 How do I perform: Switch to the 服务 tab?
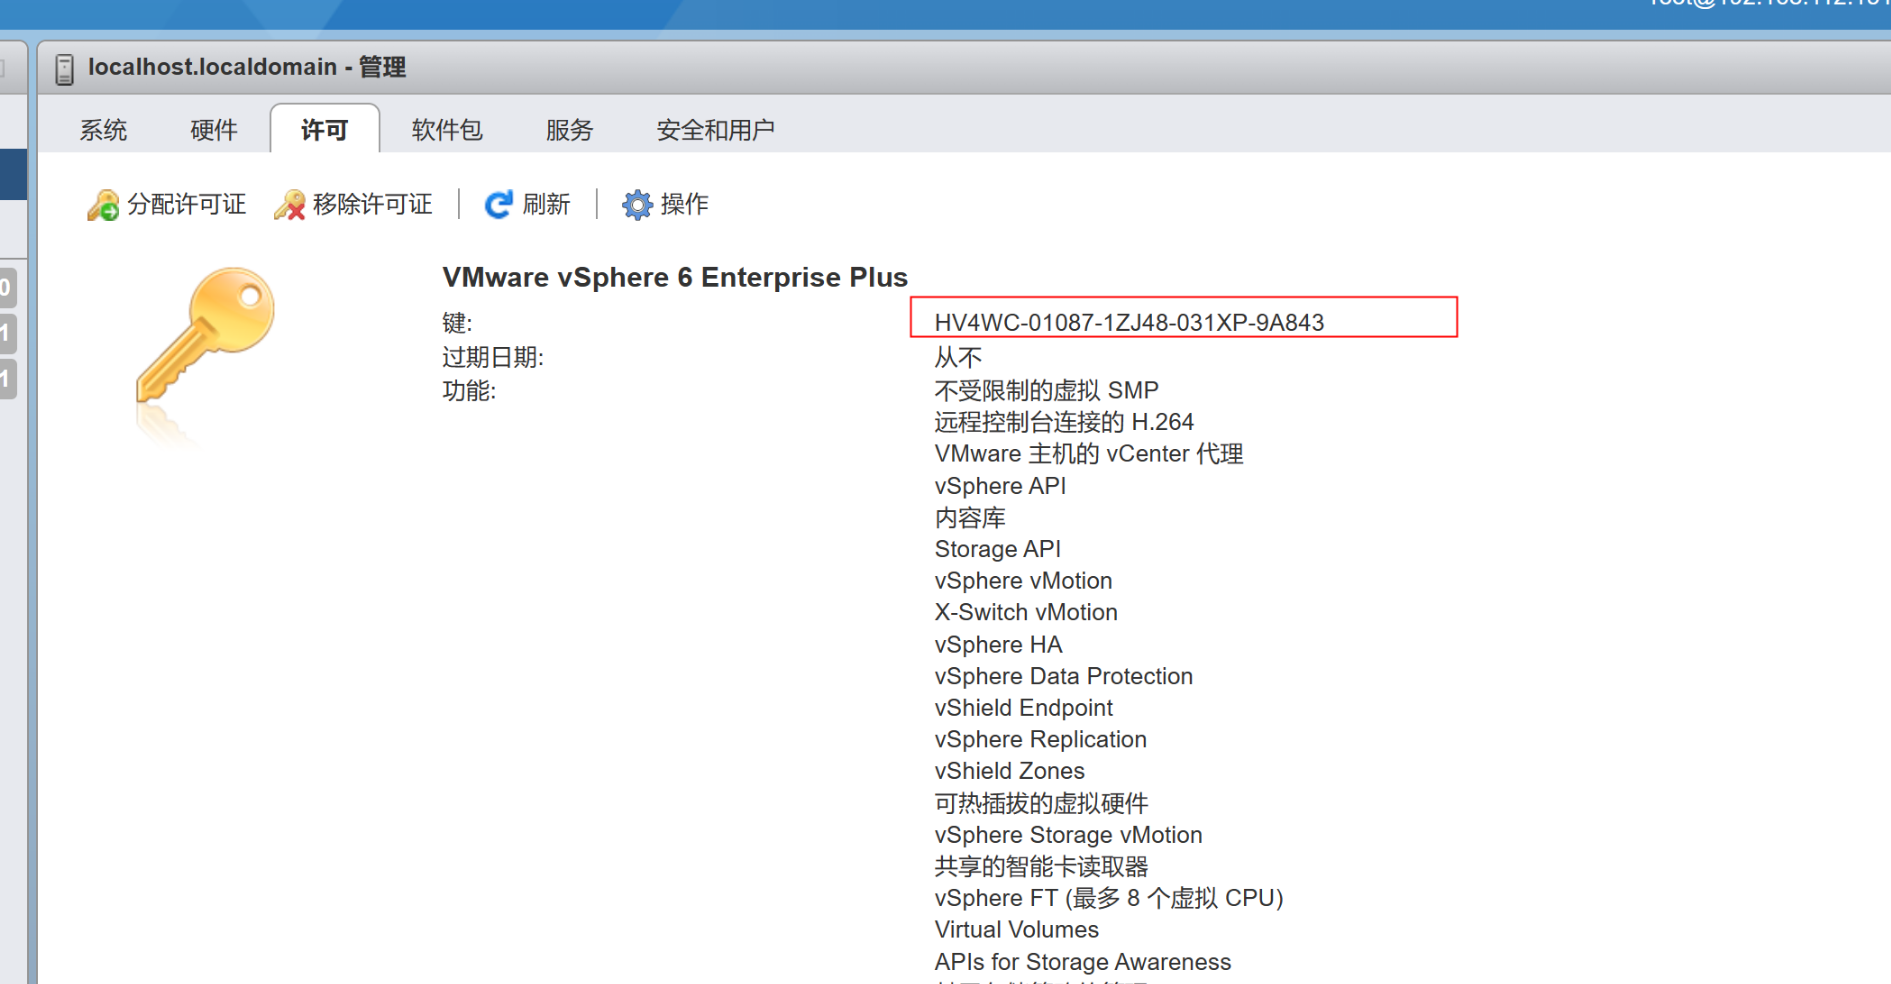pos(570,130)
